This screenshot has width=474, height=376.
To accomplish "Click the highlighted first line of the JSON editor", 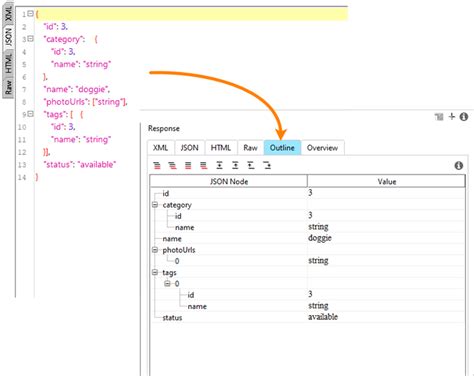I will 191,14.
